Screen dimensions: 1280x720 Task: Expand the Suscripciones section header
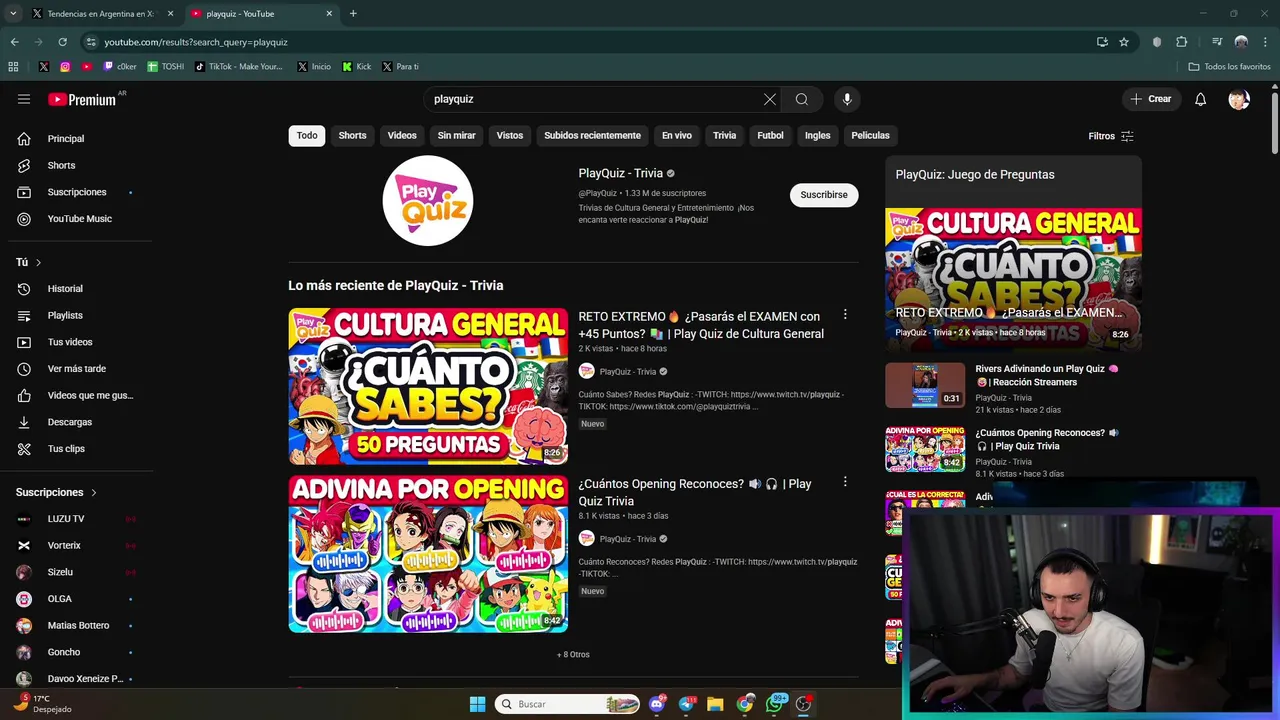point(57,492)
